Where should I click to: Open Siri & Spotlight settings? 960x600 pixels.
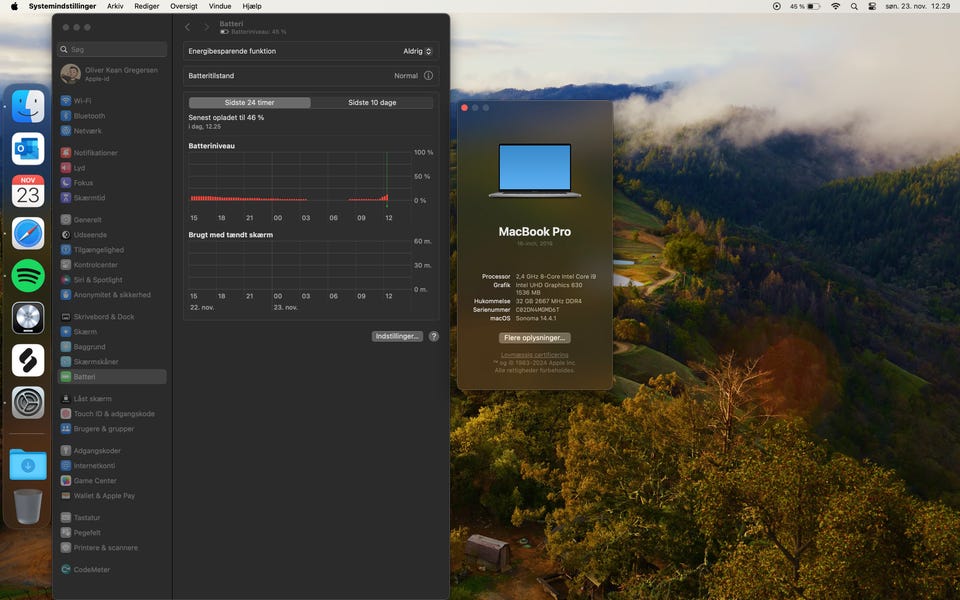(97, 280)
